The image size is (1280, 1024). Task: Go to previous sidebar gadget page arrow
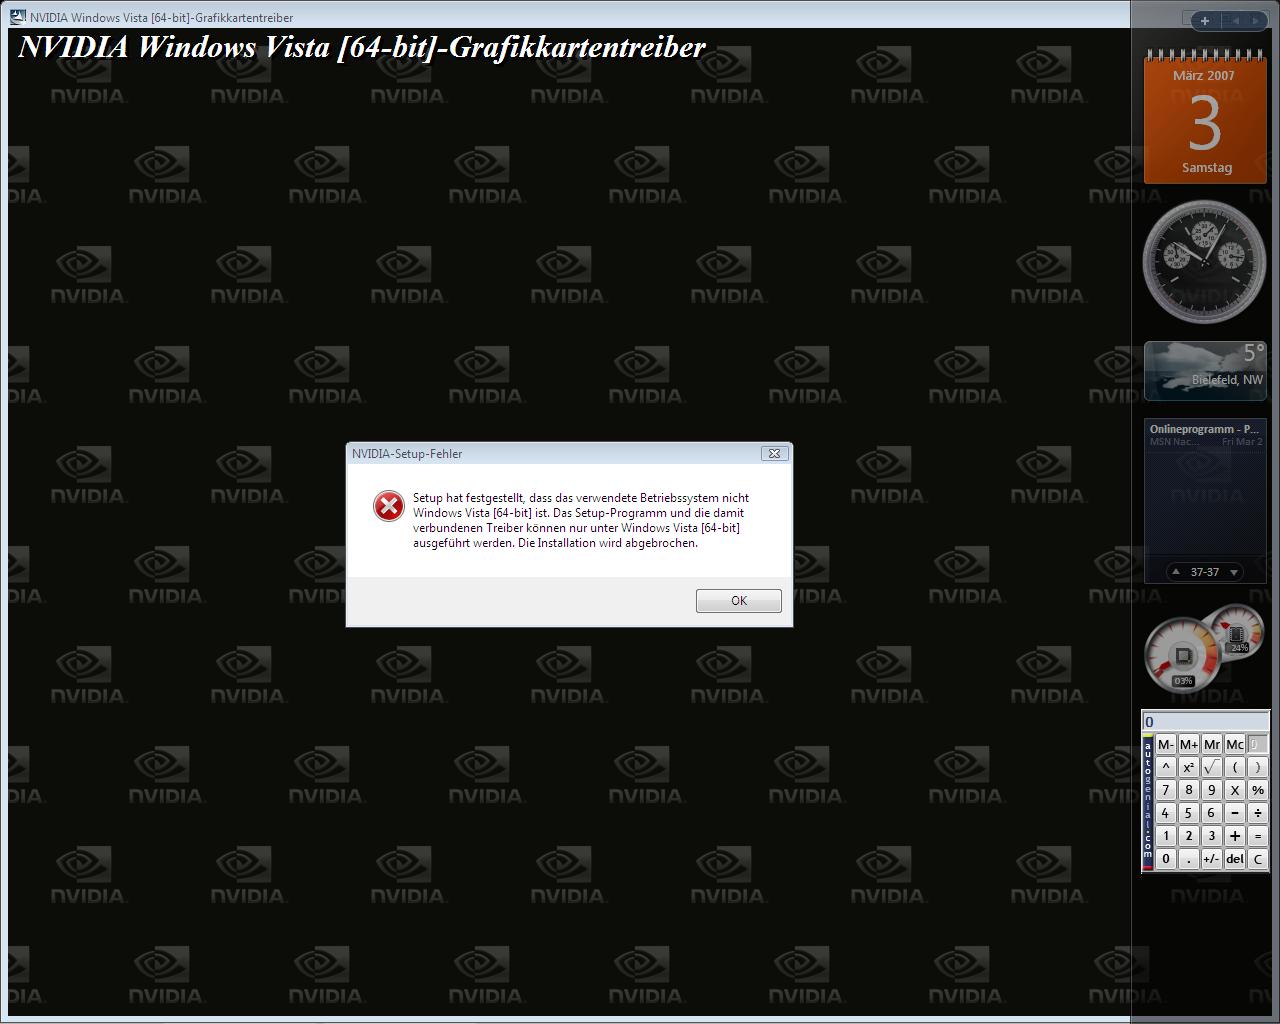1235,20
